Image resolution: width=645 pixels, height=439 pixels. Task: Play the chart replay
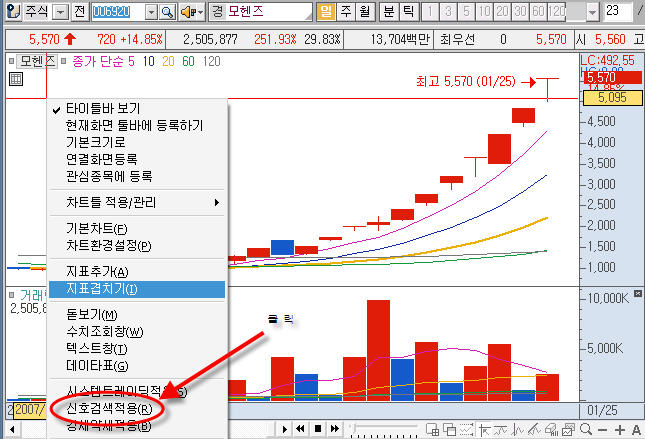(285, 429)
